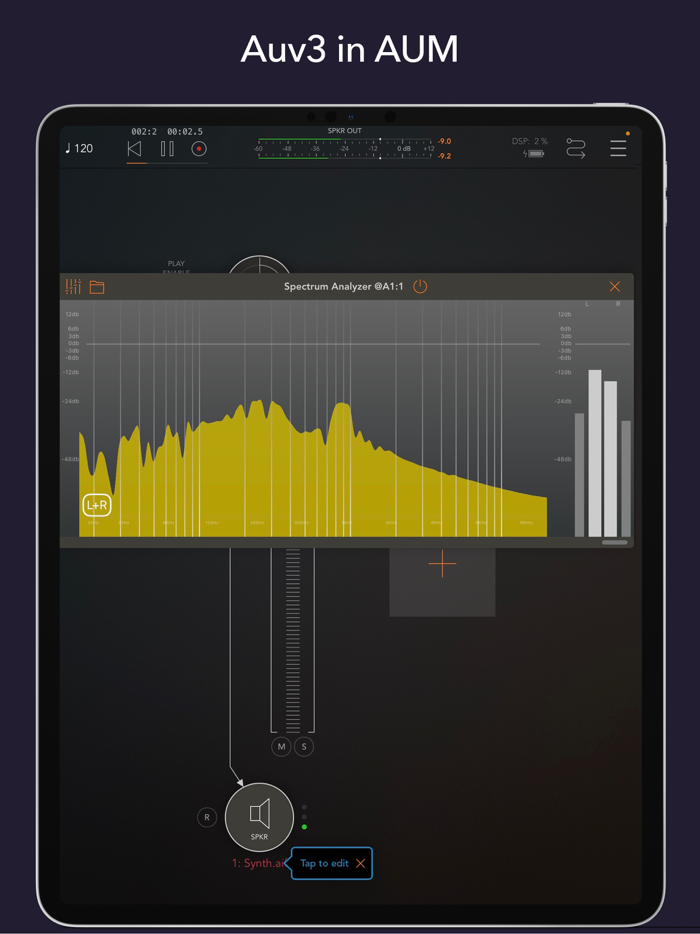Click the green output bus indicator dot
The image size is (700, 934).
(304, 827)
